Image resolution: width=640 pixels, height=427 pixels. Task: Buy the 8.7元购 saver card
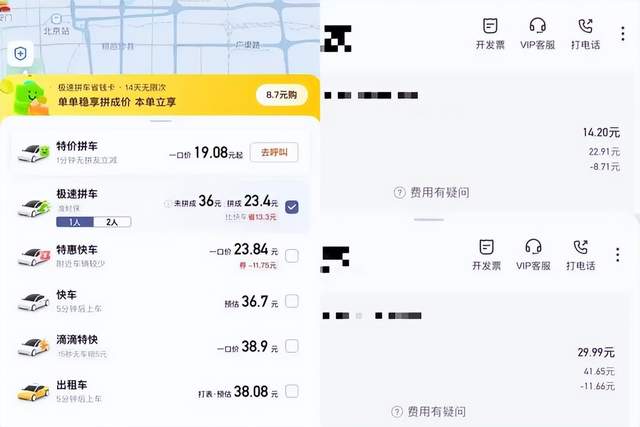pos(282,95)
